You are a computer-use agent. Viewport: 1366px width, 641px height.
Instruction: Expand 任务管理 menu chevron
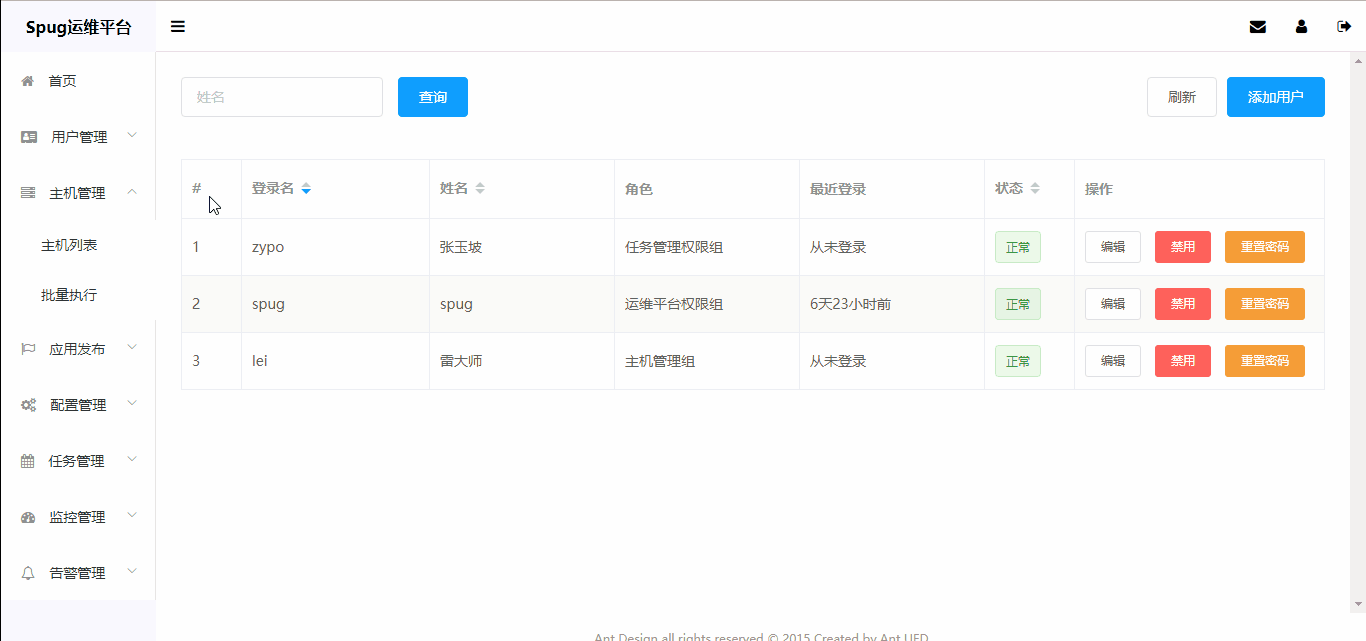(x=132, y=459)
